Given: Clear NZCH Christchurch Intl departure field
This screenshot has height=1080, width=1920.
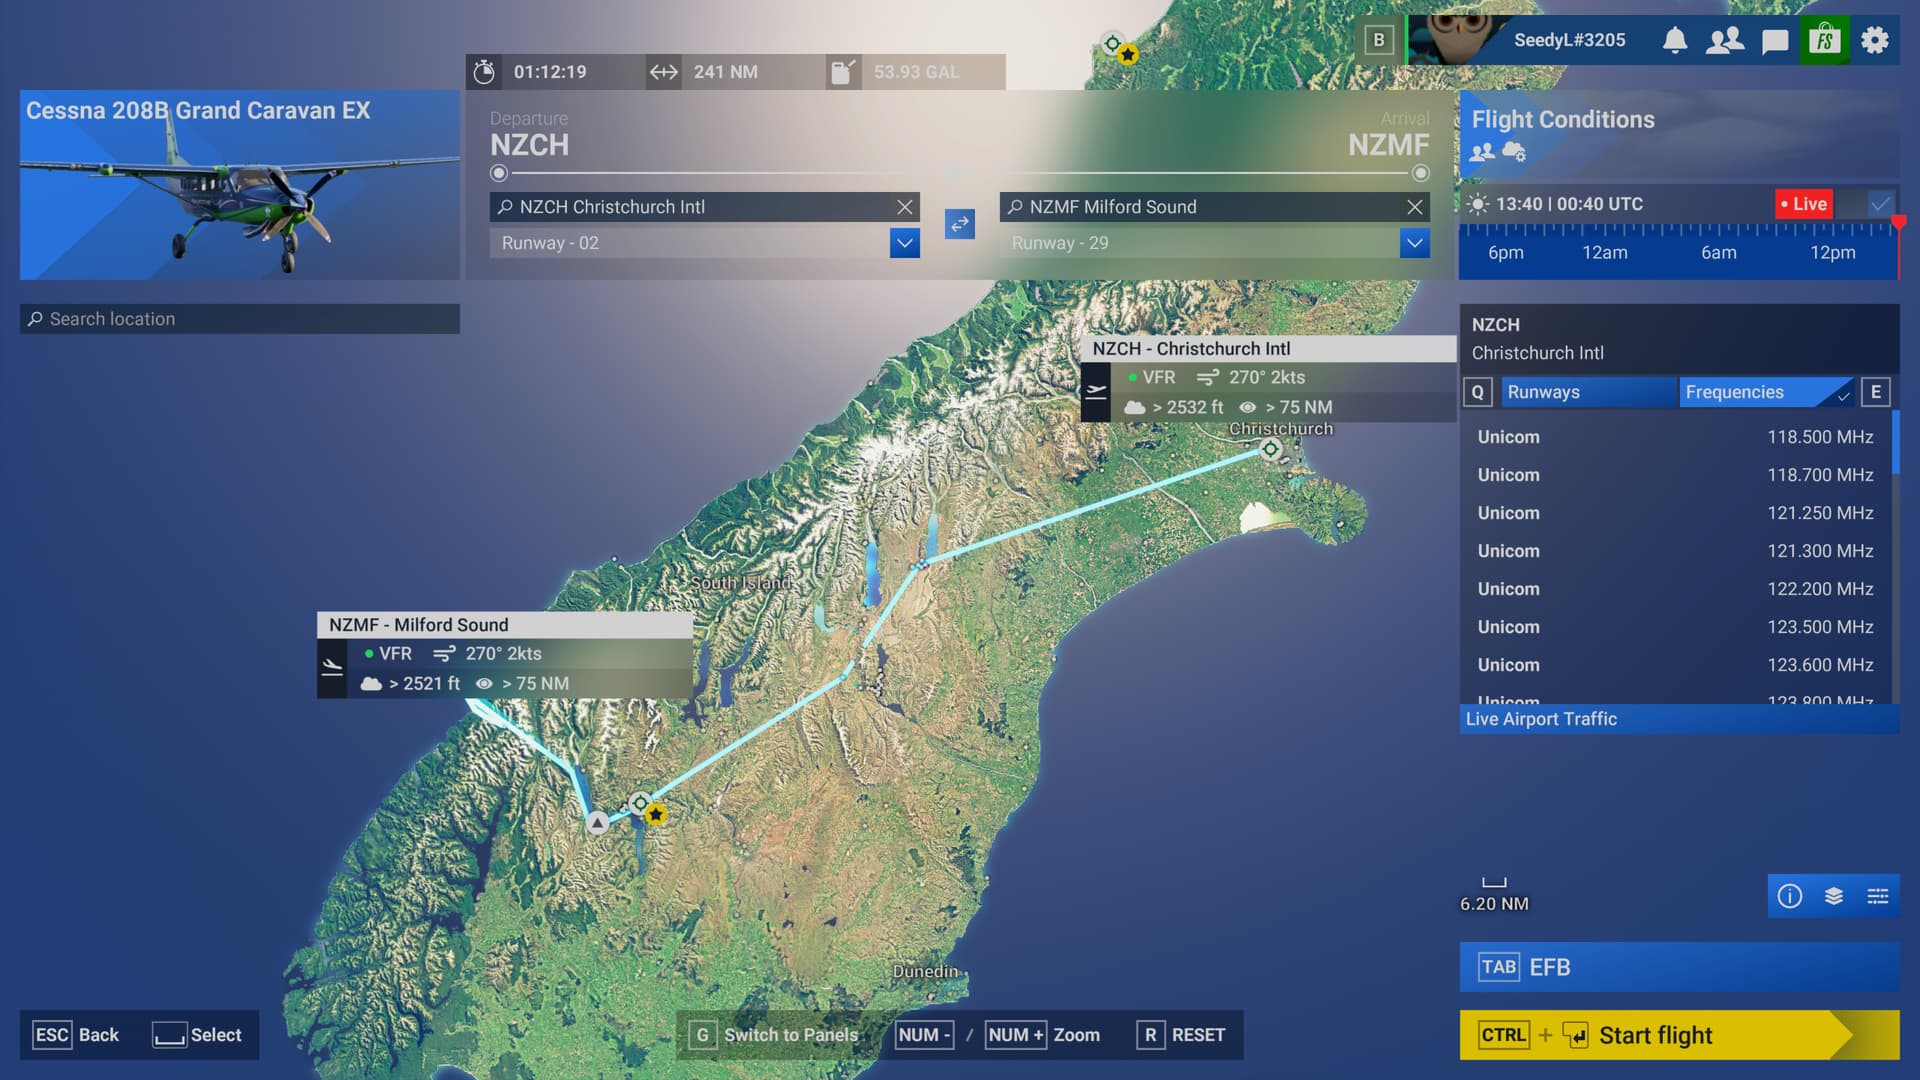Looking at the screenshot, I should pos(905,207).
